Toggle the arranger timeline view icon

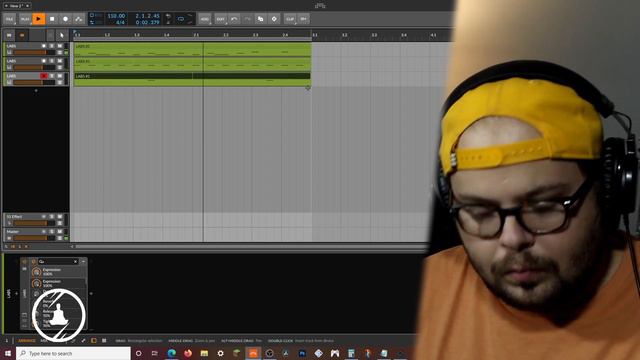click(x=9, y=35)
